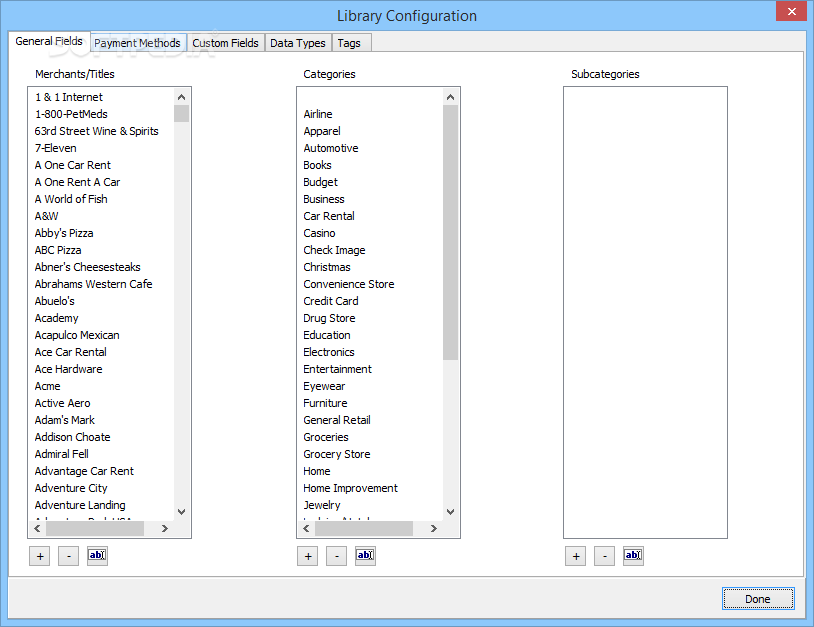
Task: Click the Categories list scroll up arrow
Action: 450,97
